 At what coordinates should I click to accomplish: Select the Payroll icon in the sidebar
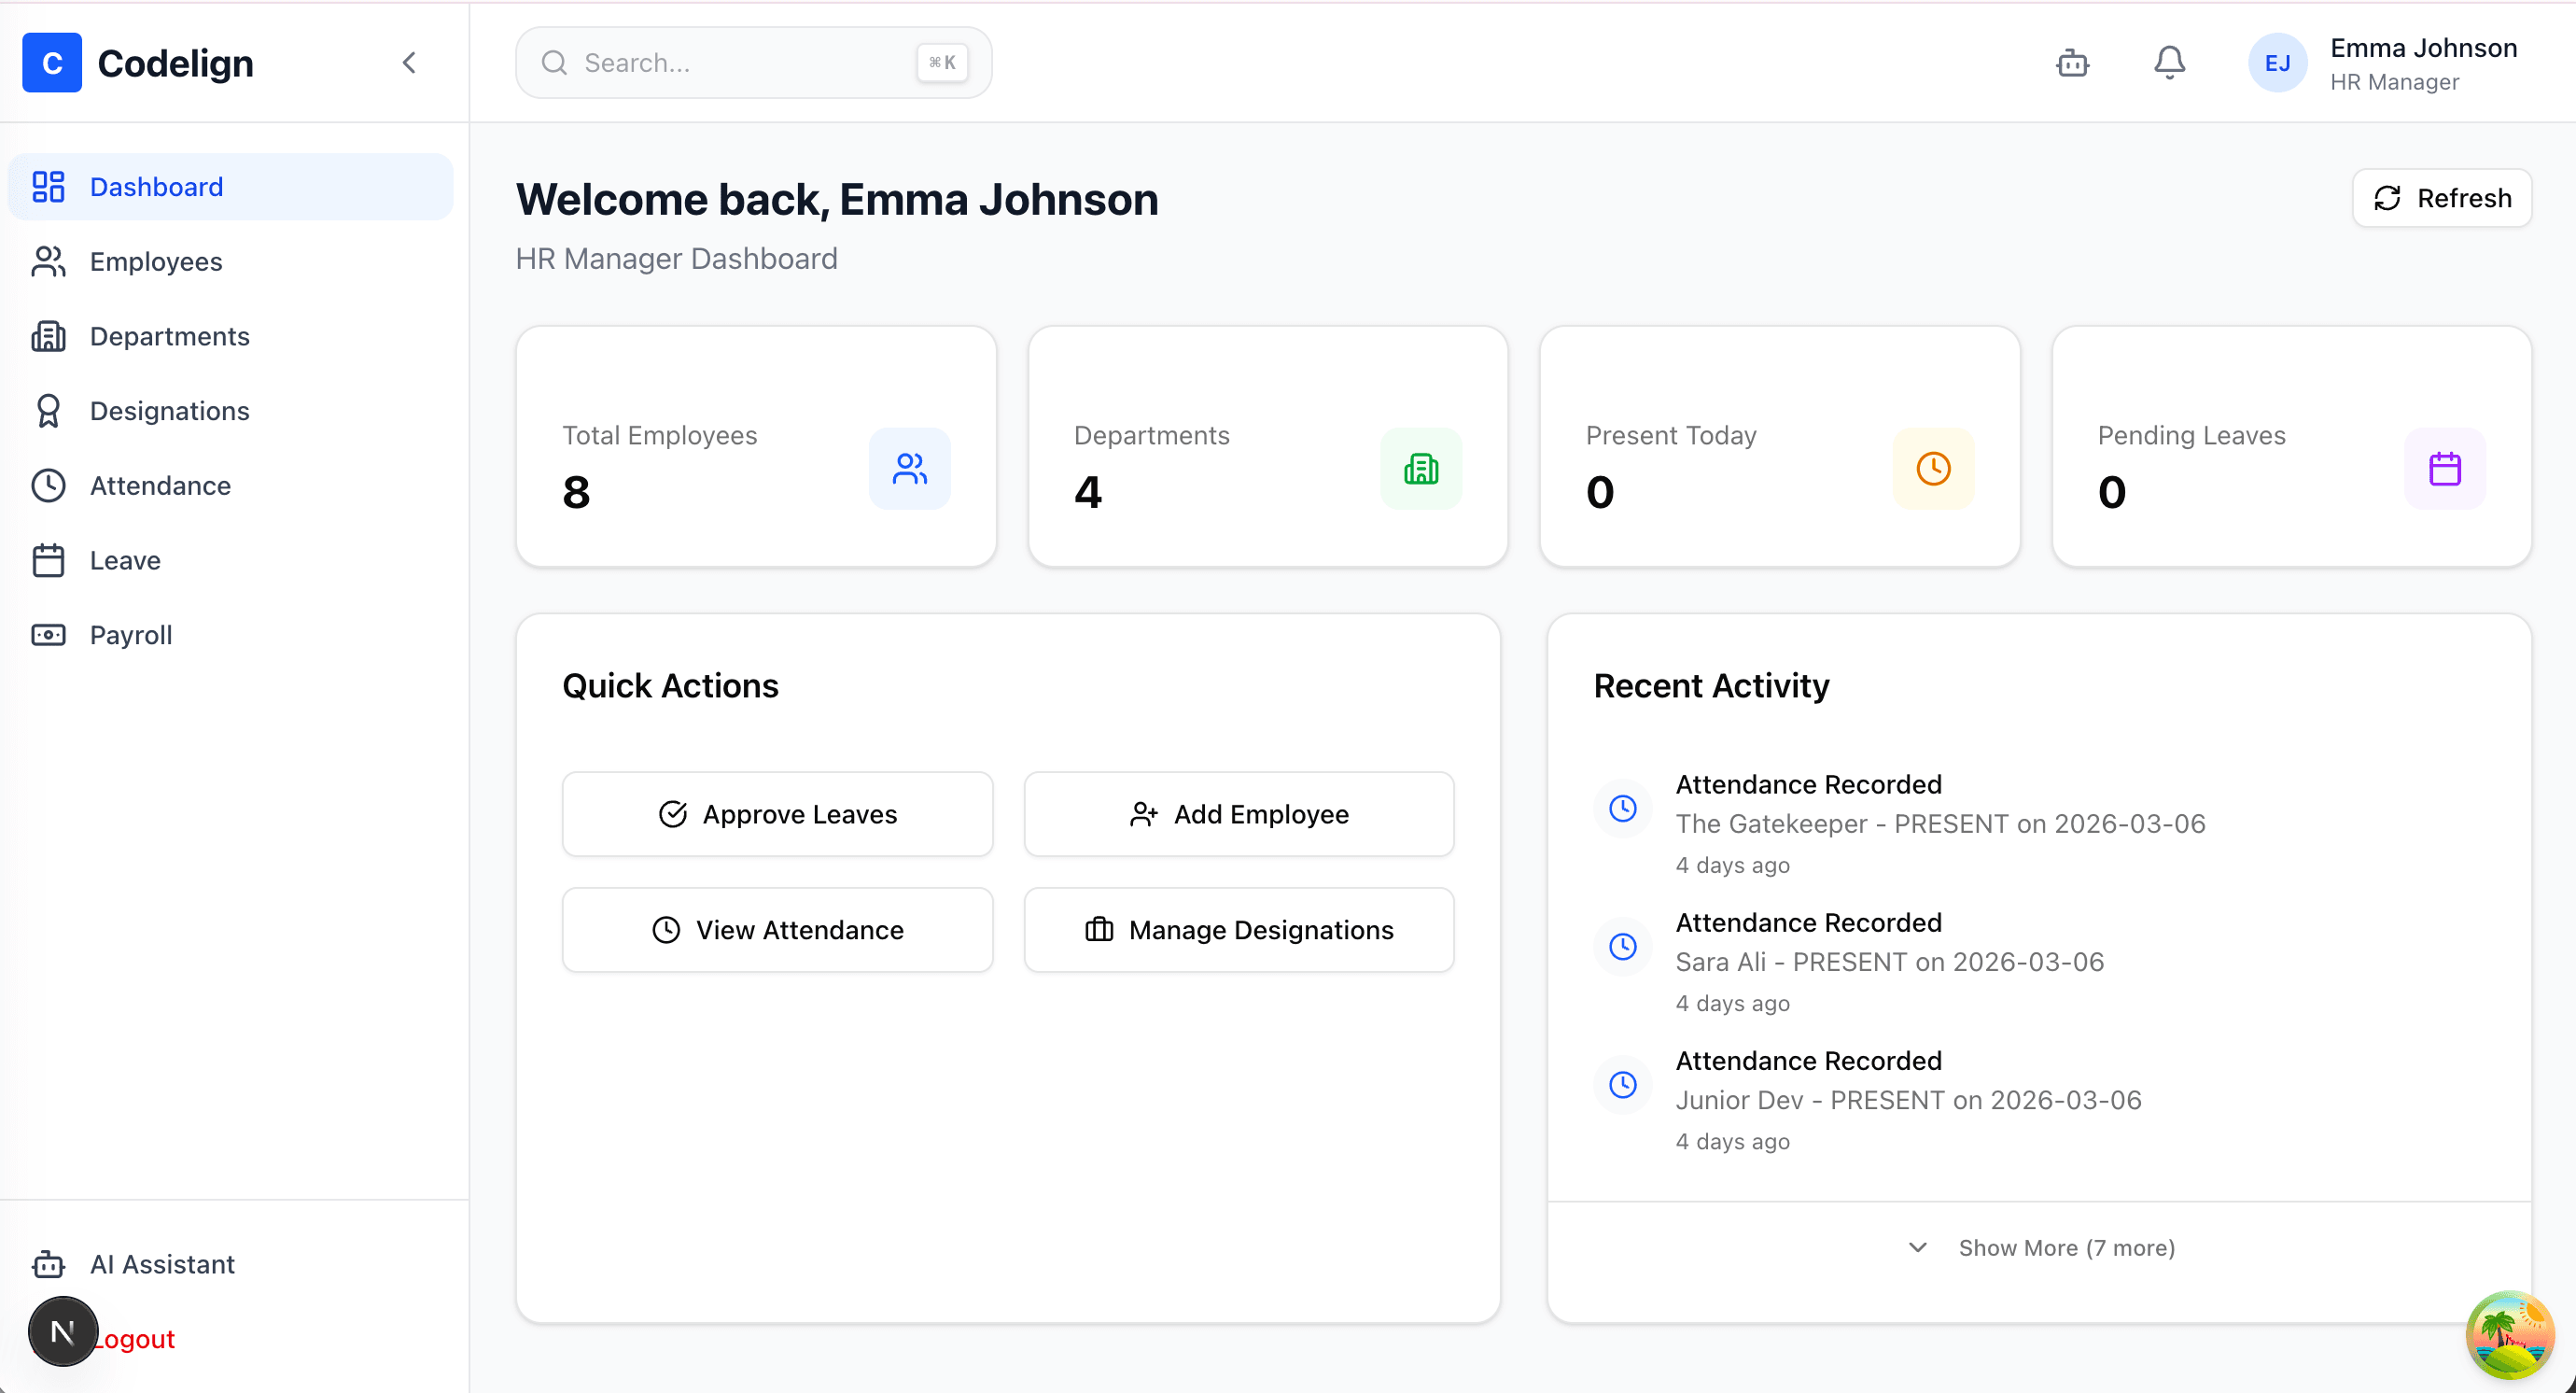(48, 635)
